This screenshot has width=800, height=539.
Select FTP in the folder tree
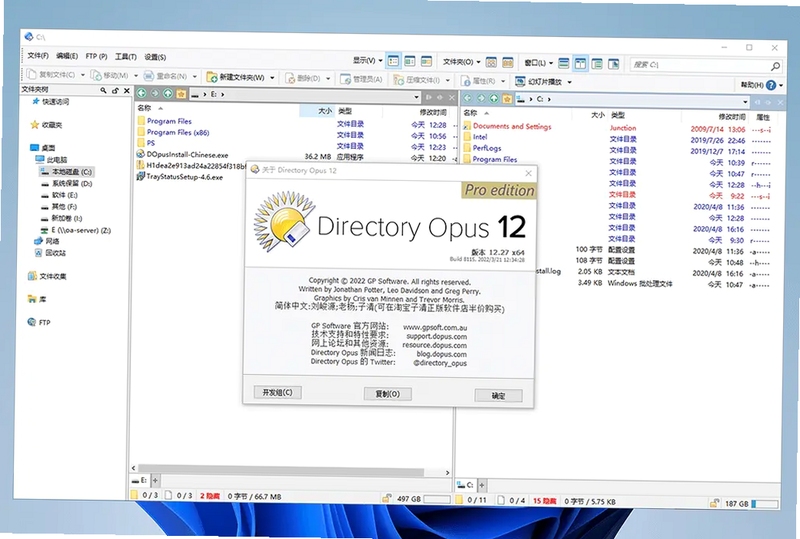tap(39, 322)
